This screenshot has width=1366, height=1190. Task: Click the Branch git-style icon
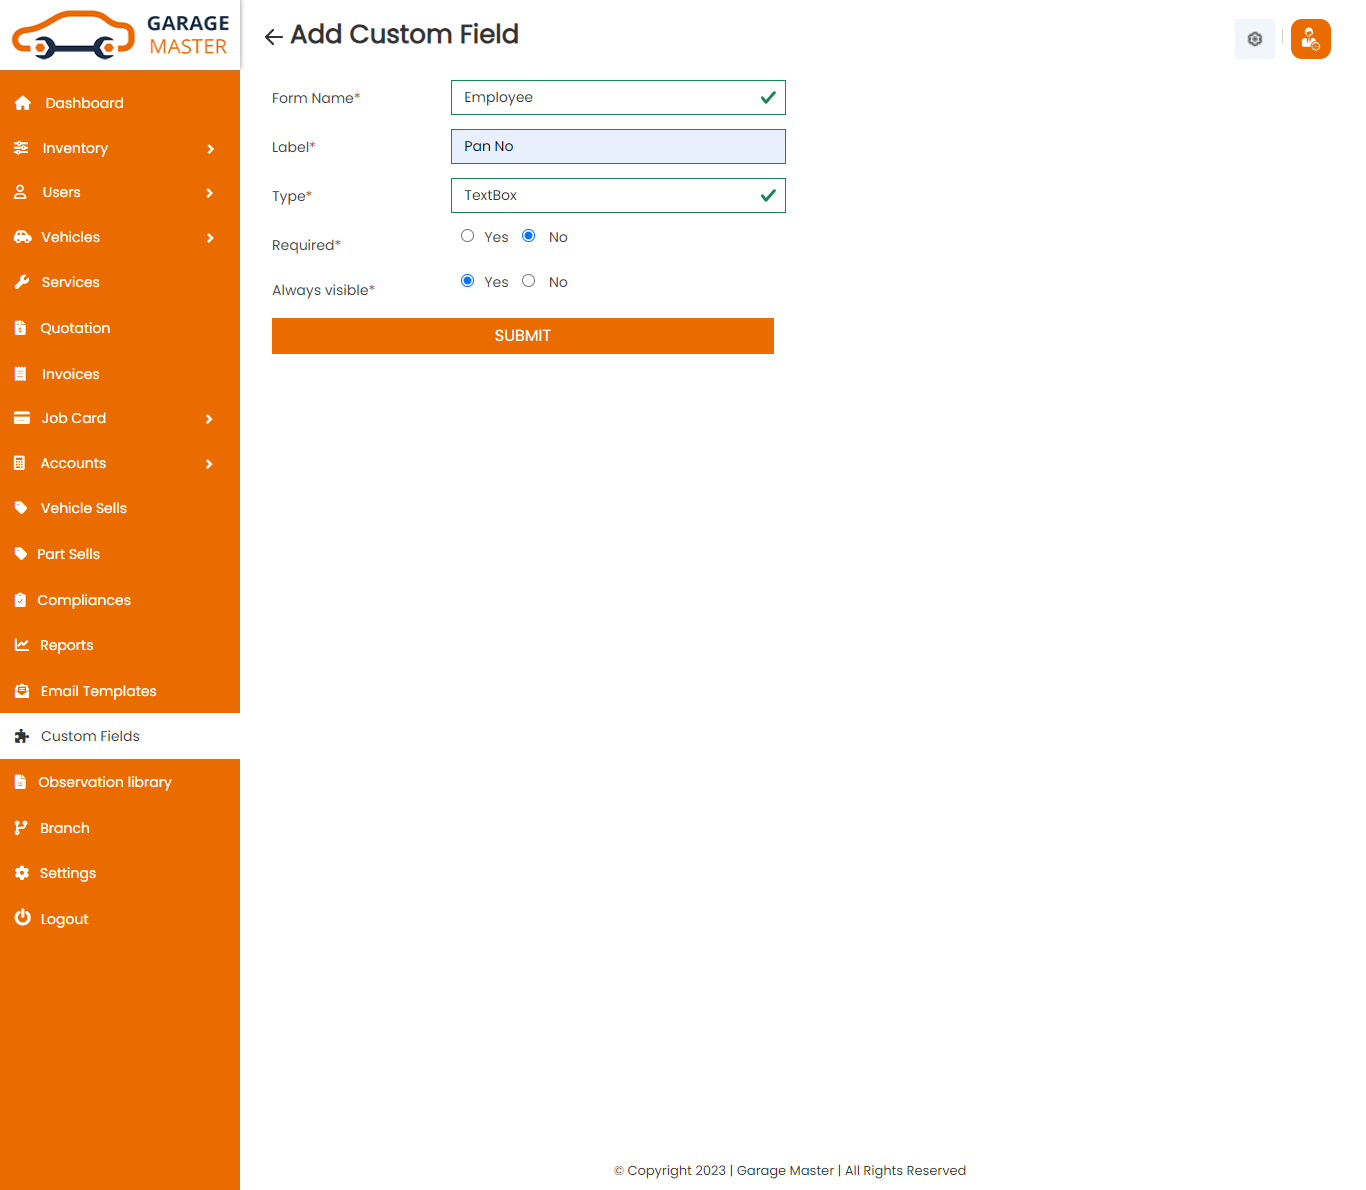coord(22,827)
